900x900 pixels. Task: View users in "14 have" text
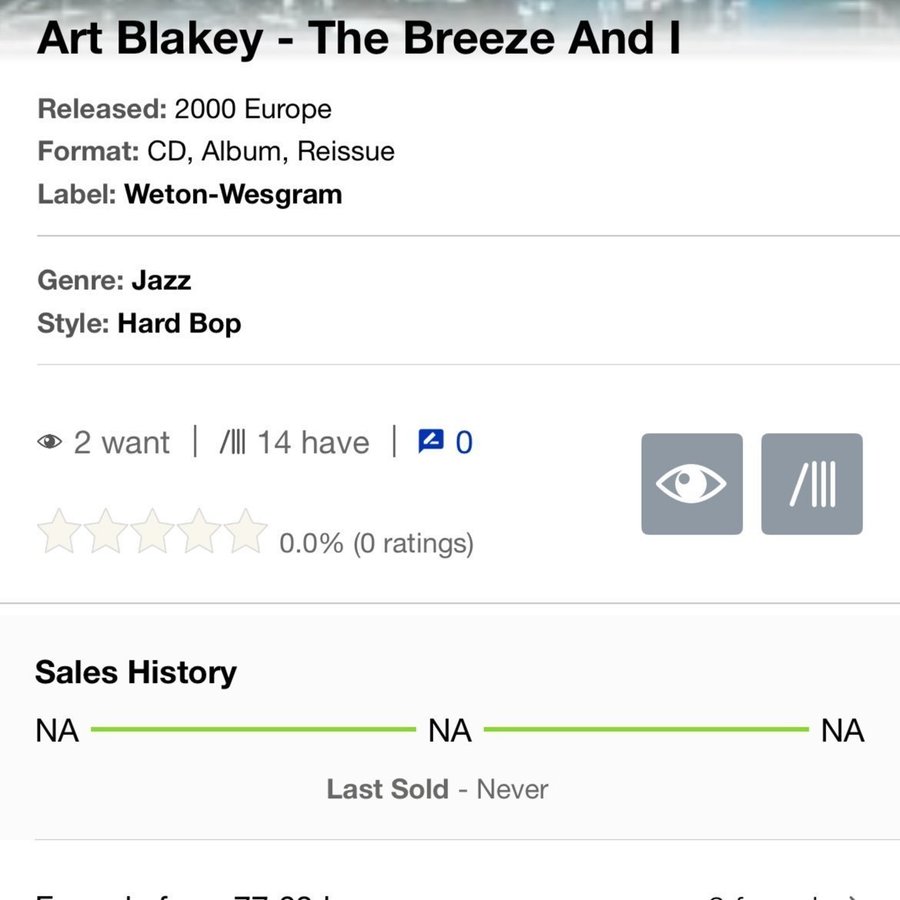pos(313,442)
